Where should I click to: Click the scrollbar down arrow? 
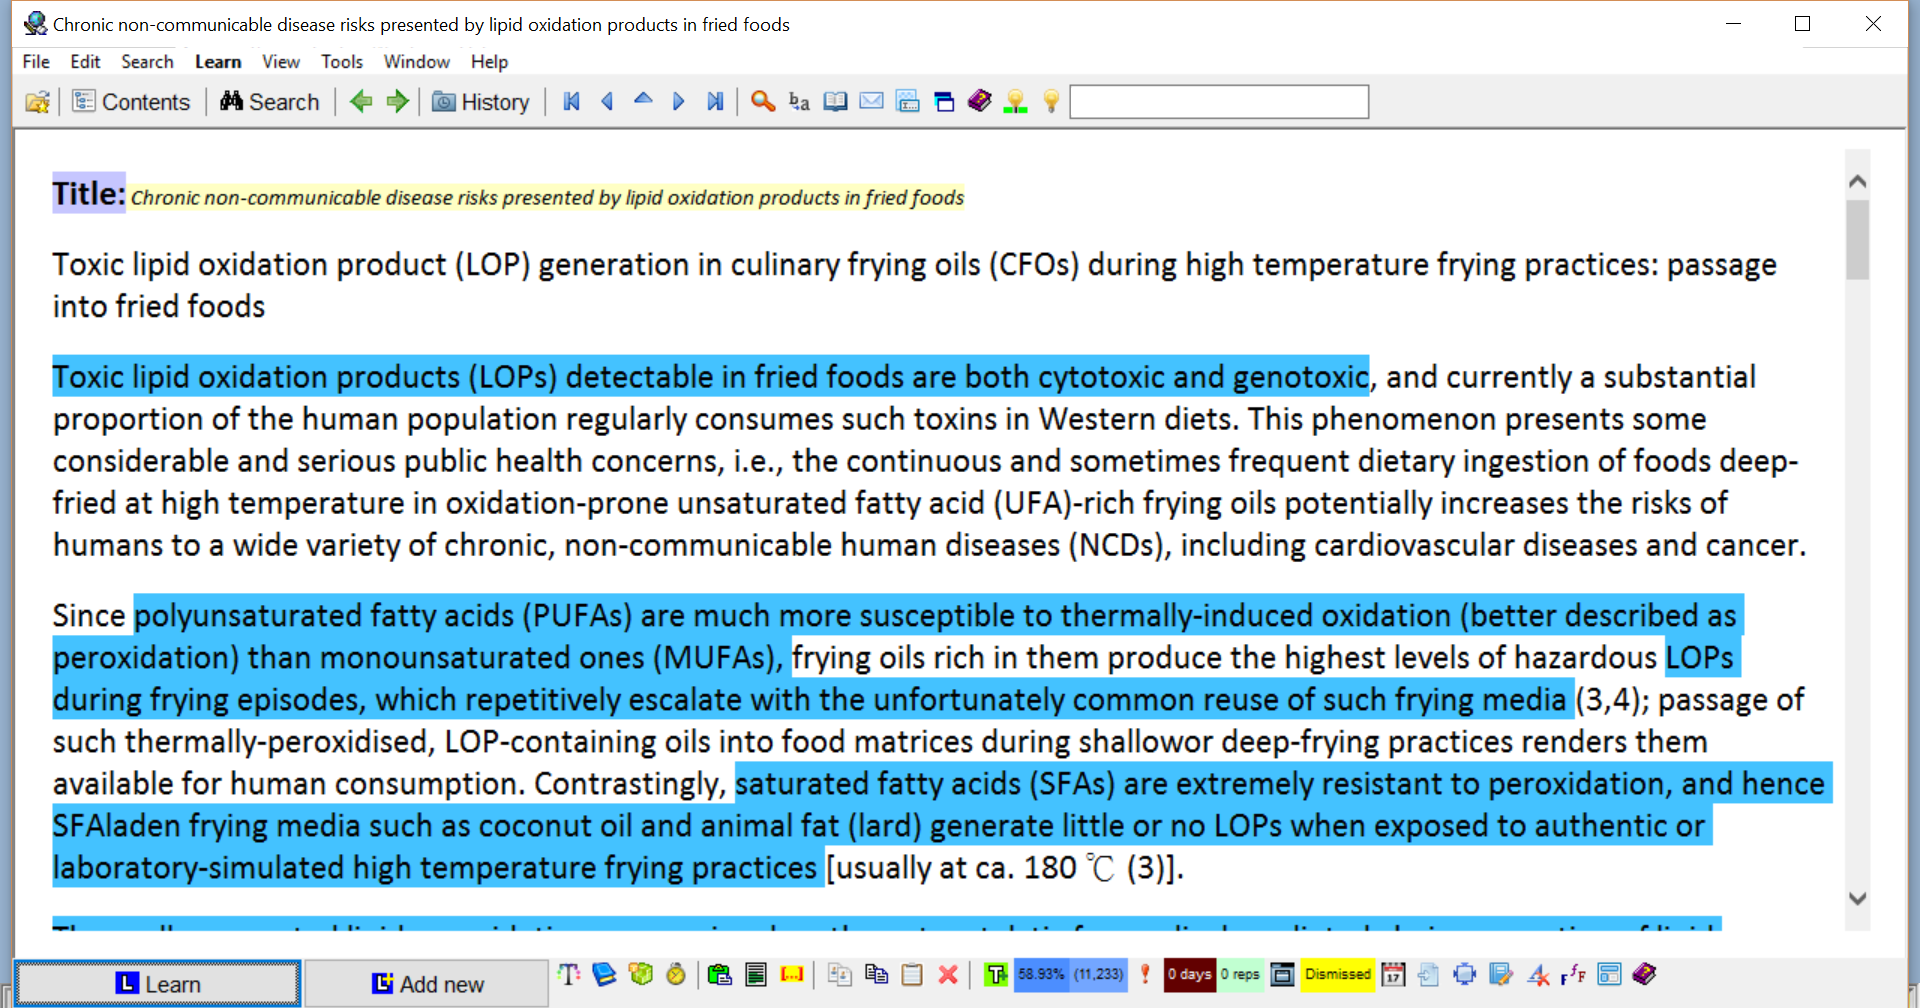pyautogui.click(x=1858, y=898)
